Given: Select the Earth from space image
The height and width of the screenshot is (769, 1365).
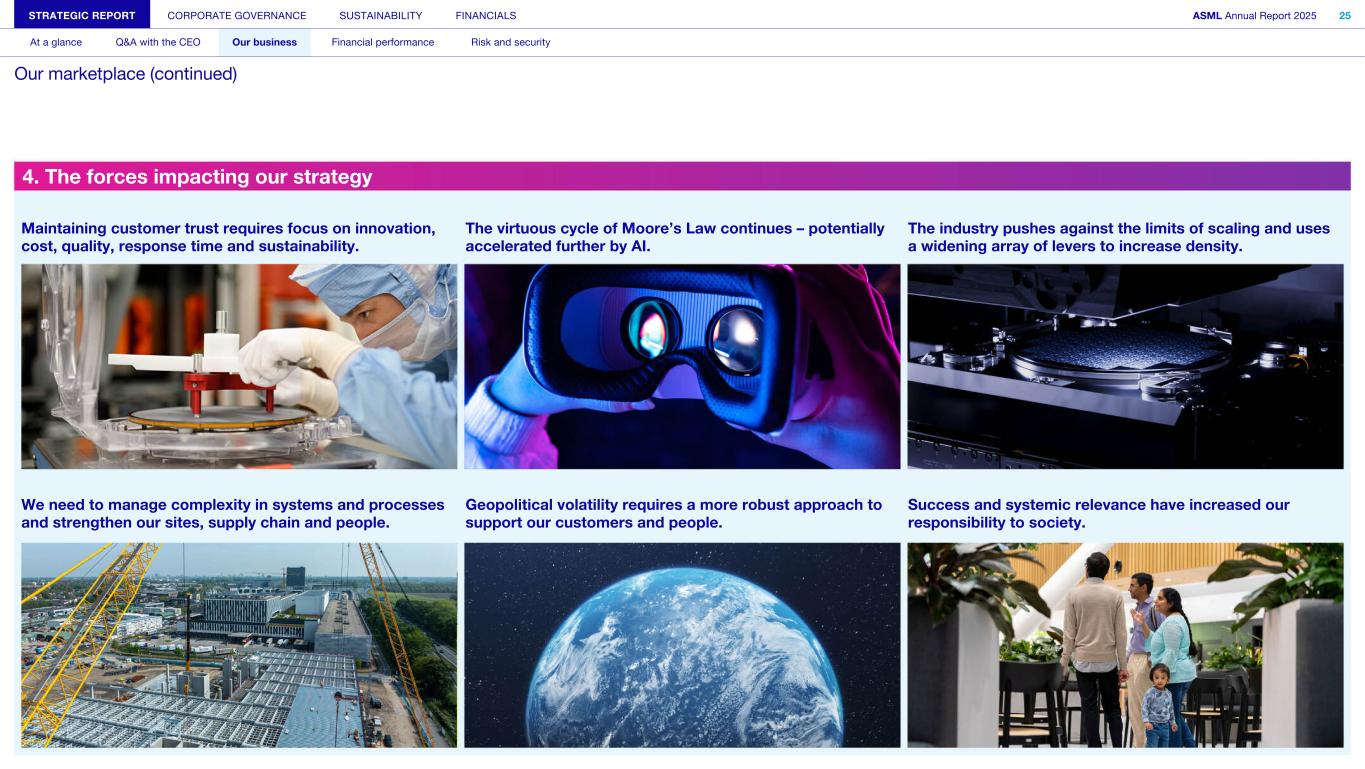Looking at the screenshot, I should [x=682, y=645].
